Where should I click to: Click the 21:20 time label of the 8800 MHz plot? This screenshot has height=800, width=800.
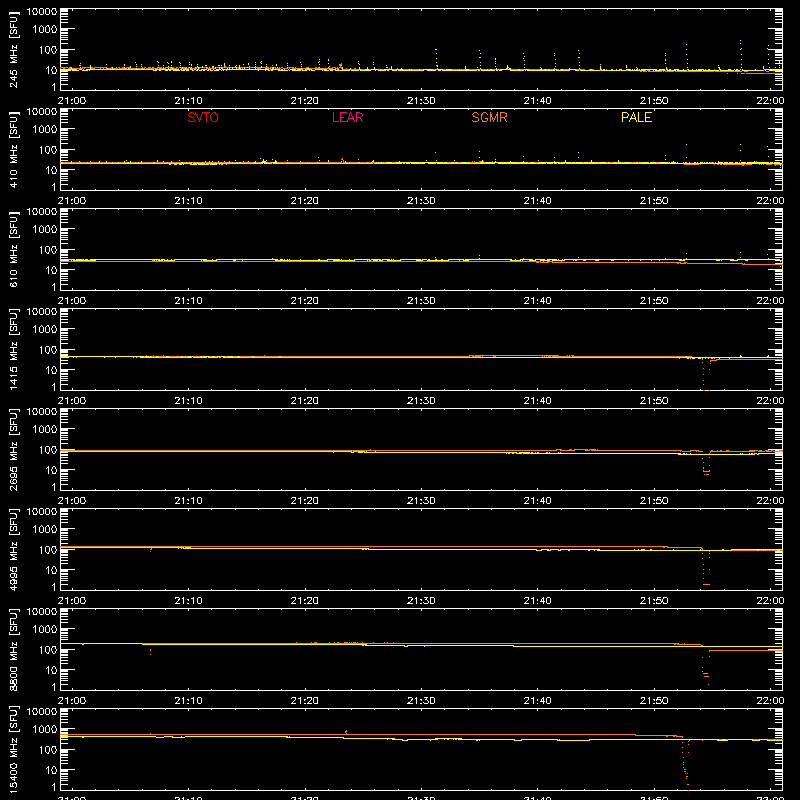pos(305,701)
